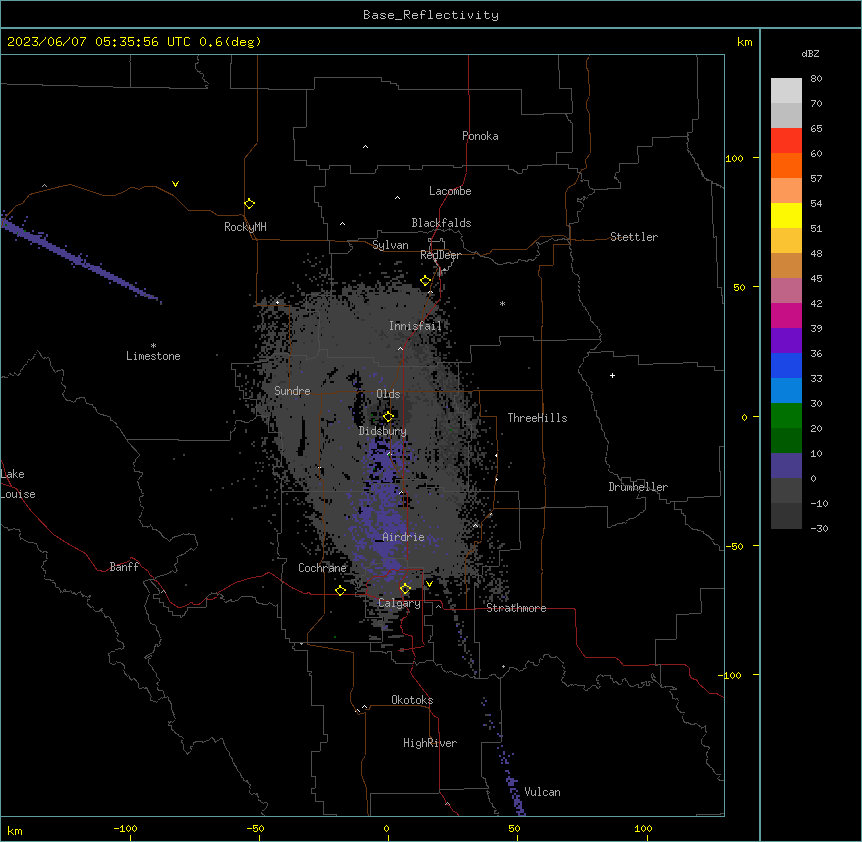Click the Sylvan label on map
This screenshot has width=862, height=842.
pos(390,245)
